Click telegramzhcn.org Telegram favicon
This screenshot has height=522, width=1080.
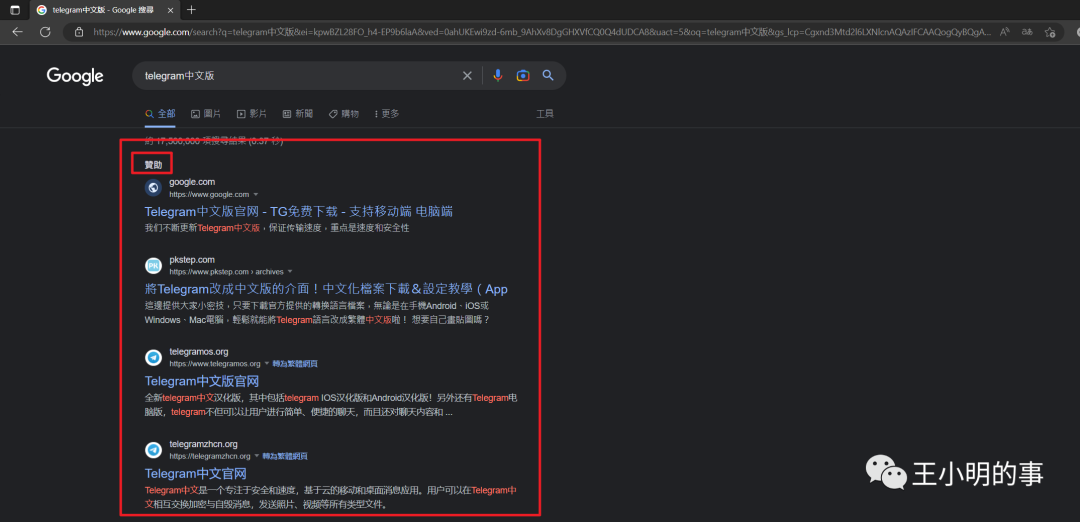point(154,450)
